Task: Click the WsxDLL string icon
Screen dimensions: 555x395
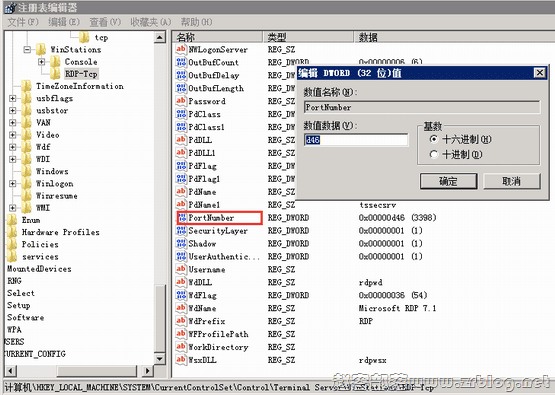Action: (181, 360)
